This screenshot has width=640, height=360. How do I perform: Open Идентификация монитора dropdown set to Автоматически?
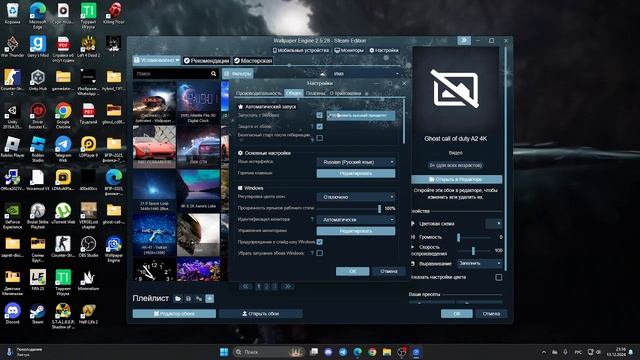[x=356, y=220]
